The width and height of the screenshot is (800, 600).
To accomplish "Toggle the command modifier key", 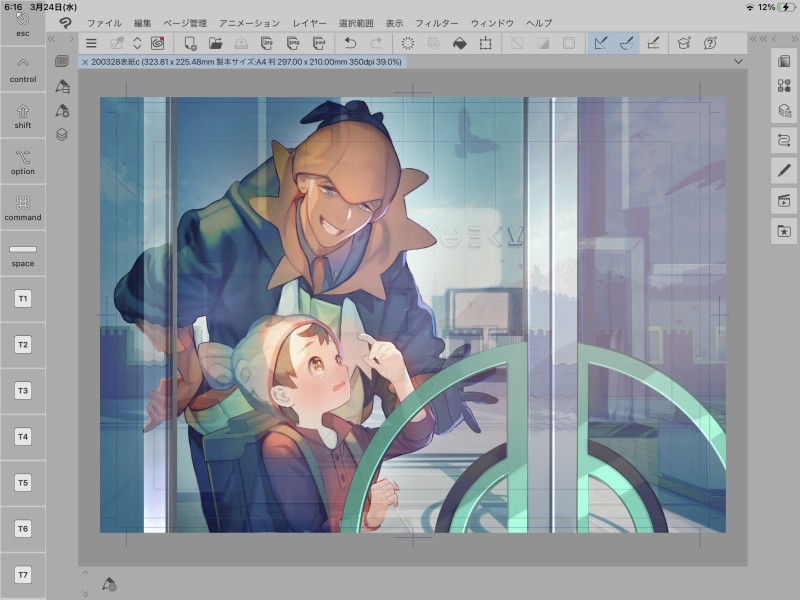I will 23,208.
